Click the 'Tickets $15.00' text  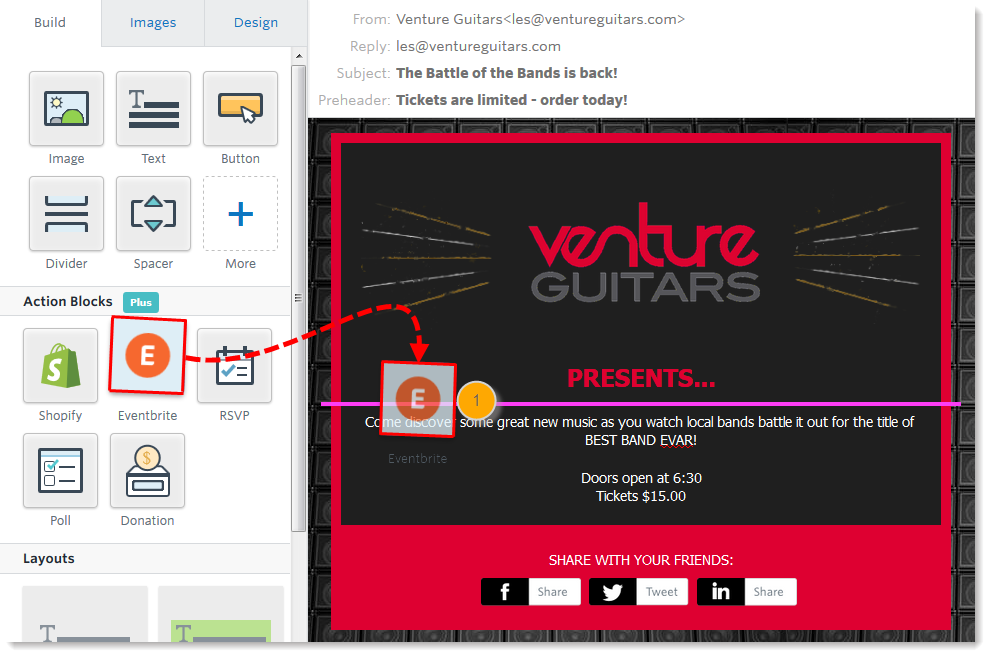(x=641, y=497)
